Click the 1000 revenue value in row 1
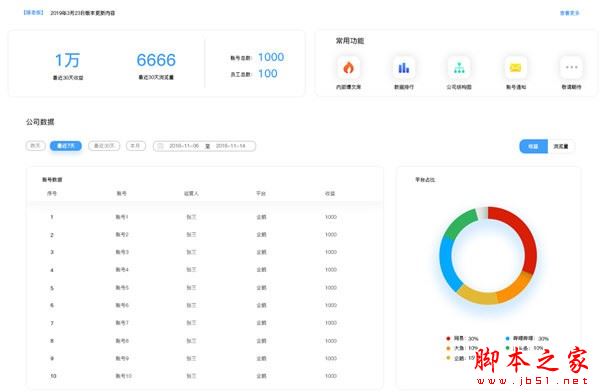The height and width of the screenshot is (392, 600). [x=331, y=217]
